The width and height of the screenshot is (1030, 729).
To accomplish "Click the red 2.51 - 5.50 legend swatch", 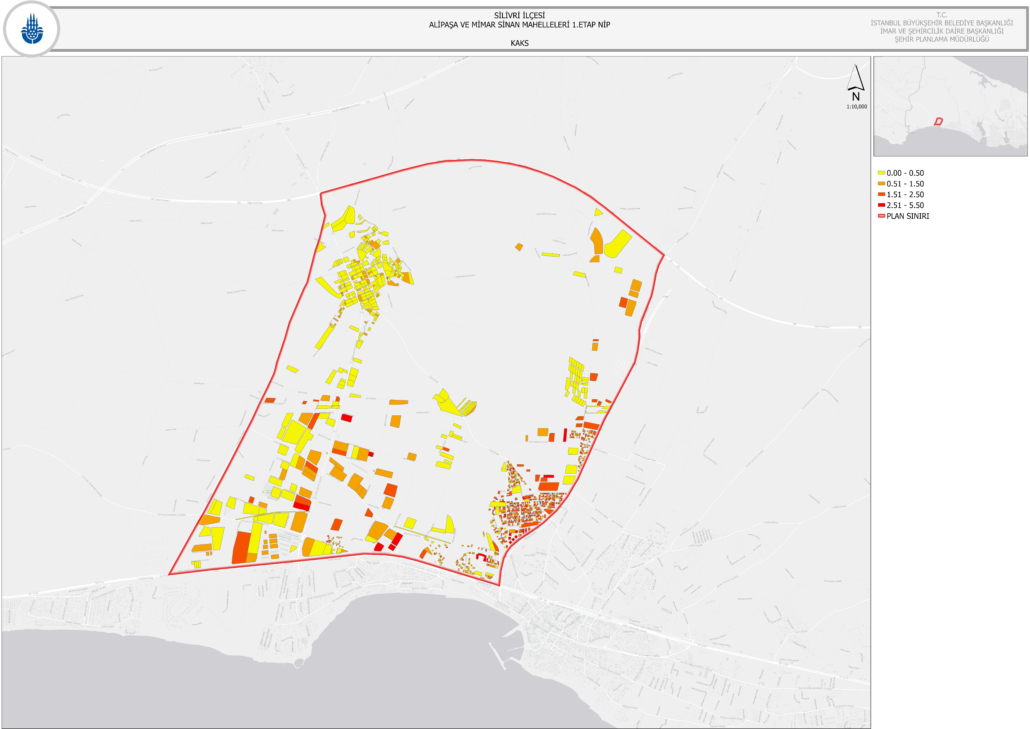I will coord(881,204).
